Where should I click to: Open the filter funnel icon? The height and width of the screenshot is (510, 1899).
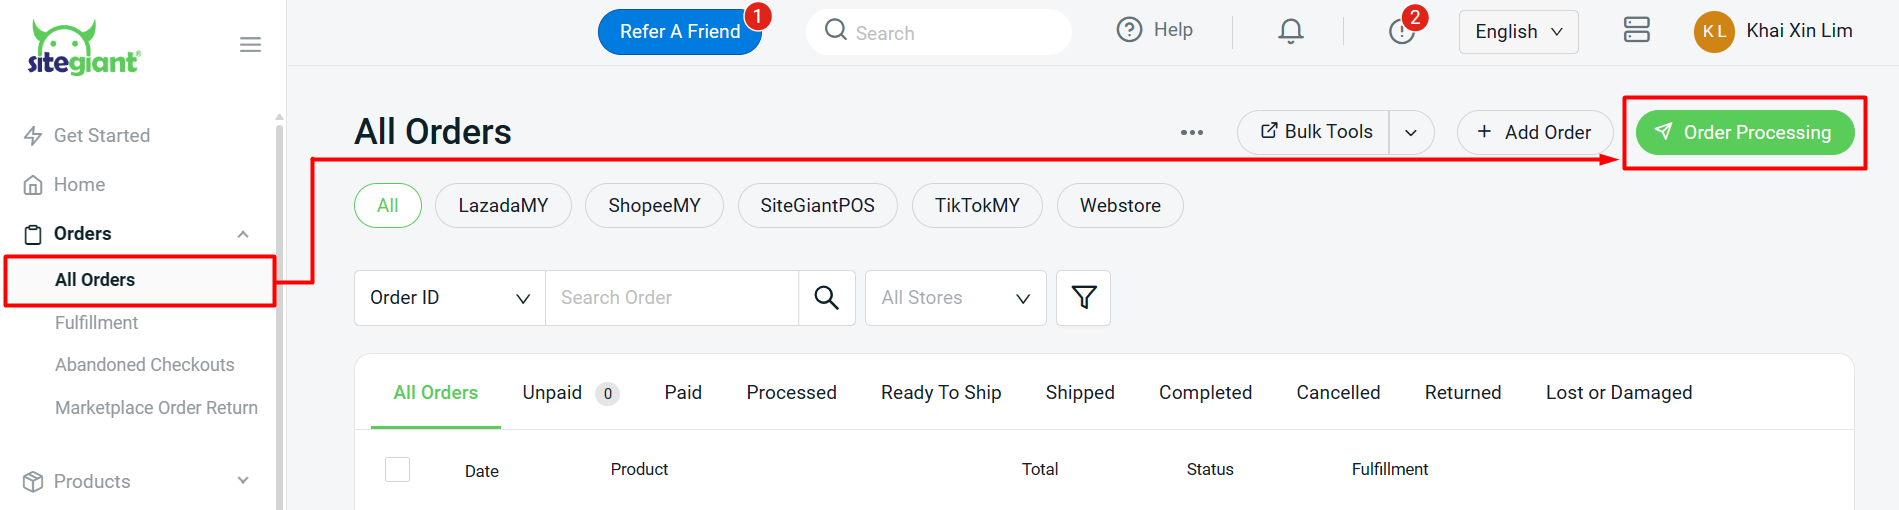[x=1084, y=298]
